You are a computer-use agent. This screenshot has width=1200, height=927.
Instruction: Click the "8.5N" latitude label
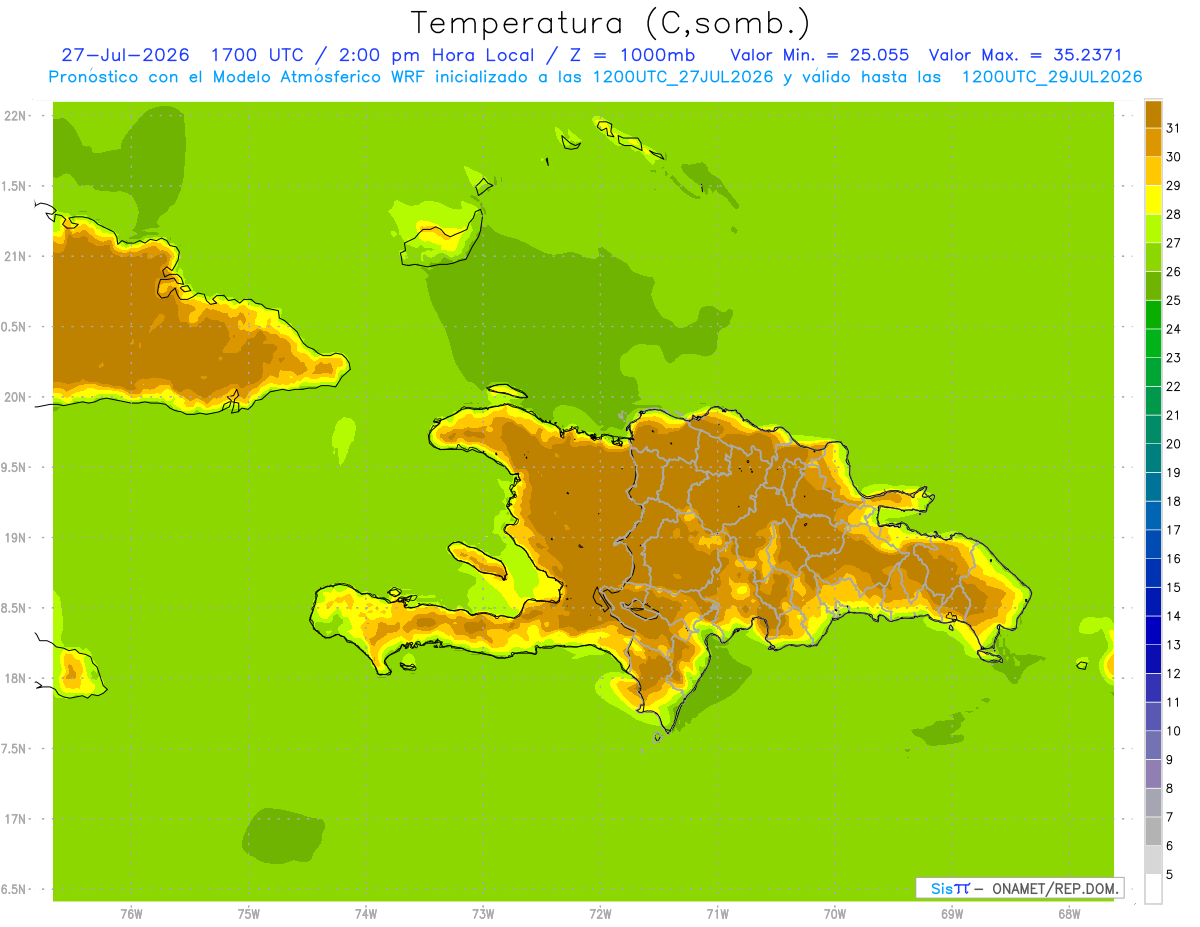click(14, 608)
